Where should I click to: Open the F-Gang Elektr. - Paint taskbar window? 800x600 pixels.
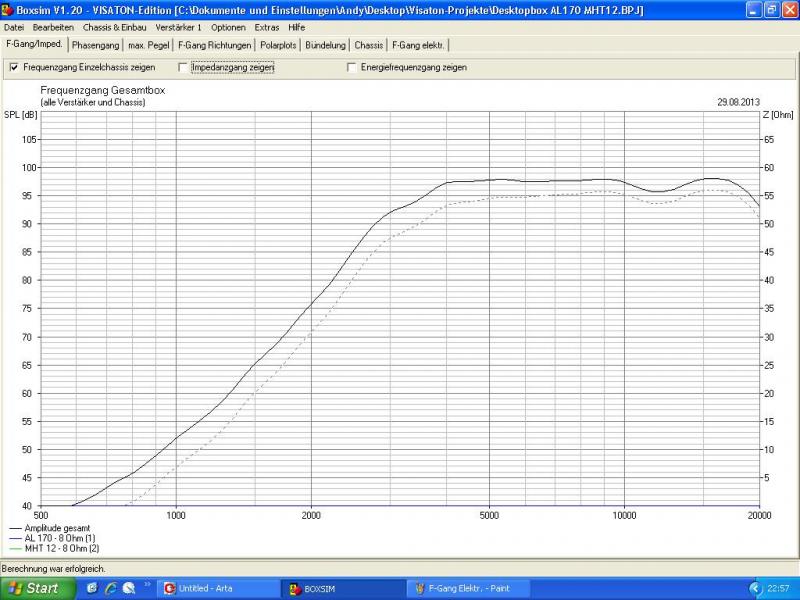tap(468, 588)
